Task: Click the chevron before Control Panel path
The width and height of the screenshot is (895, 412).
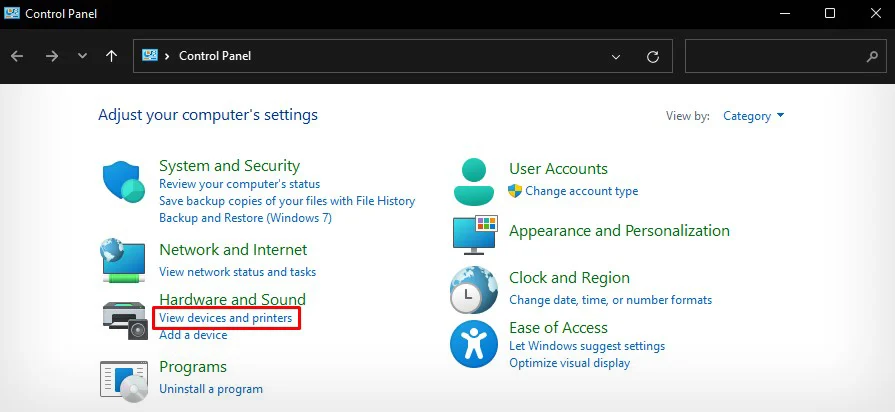Action: (167, 56)
